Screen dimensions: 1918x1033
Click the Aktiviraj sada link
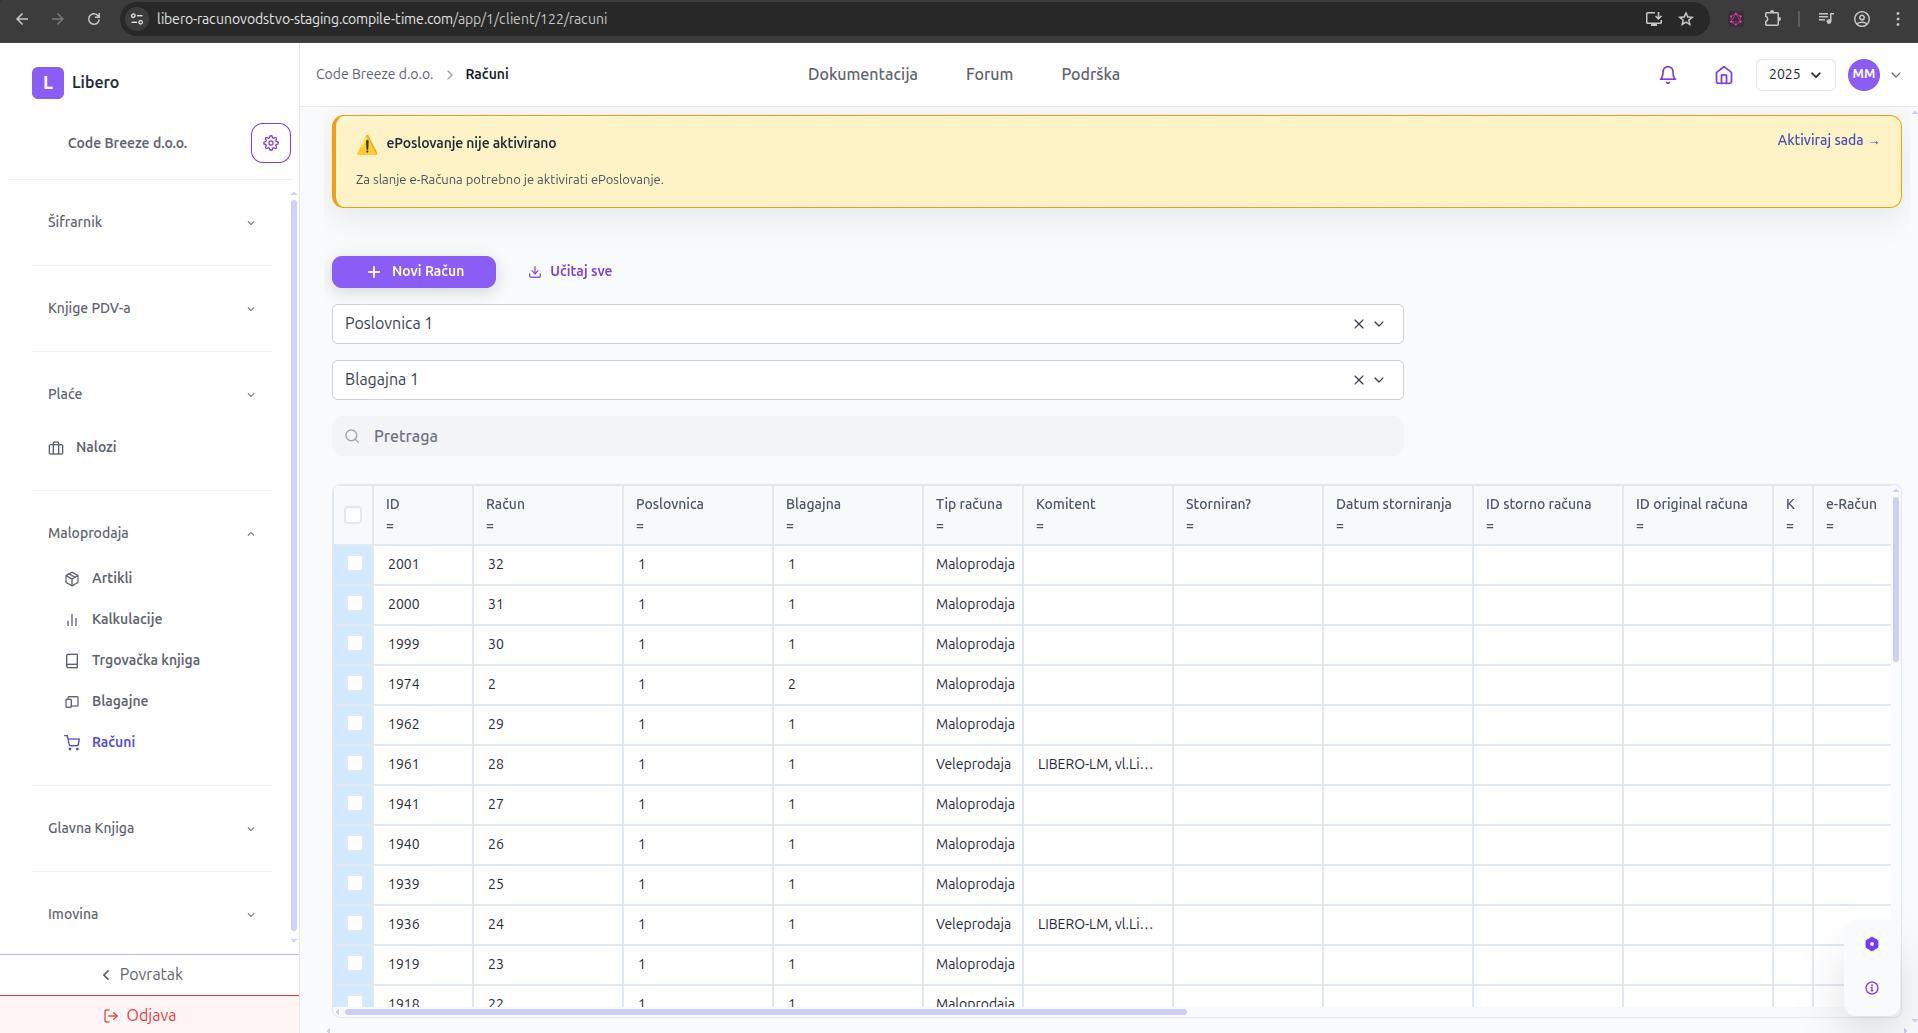[x=1827, y=141]
